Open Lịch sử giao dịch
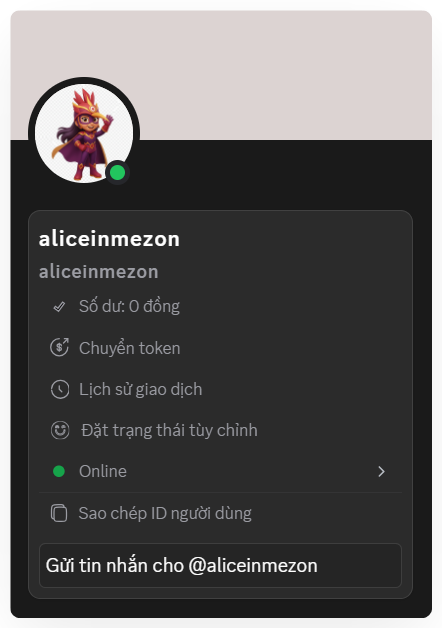Viewport: 442px width, 628px height. pos(220,389)
